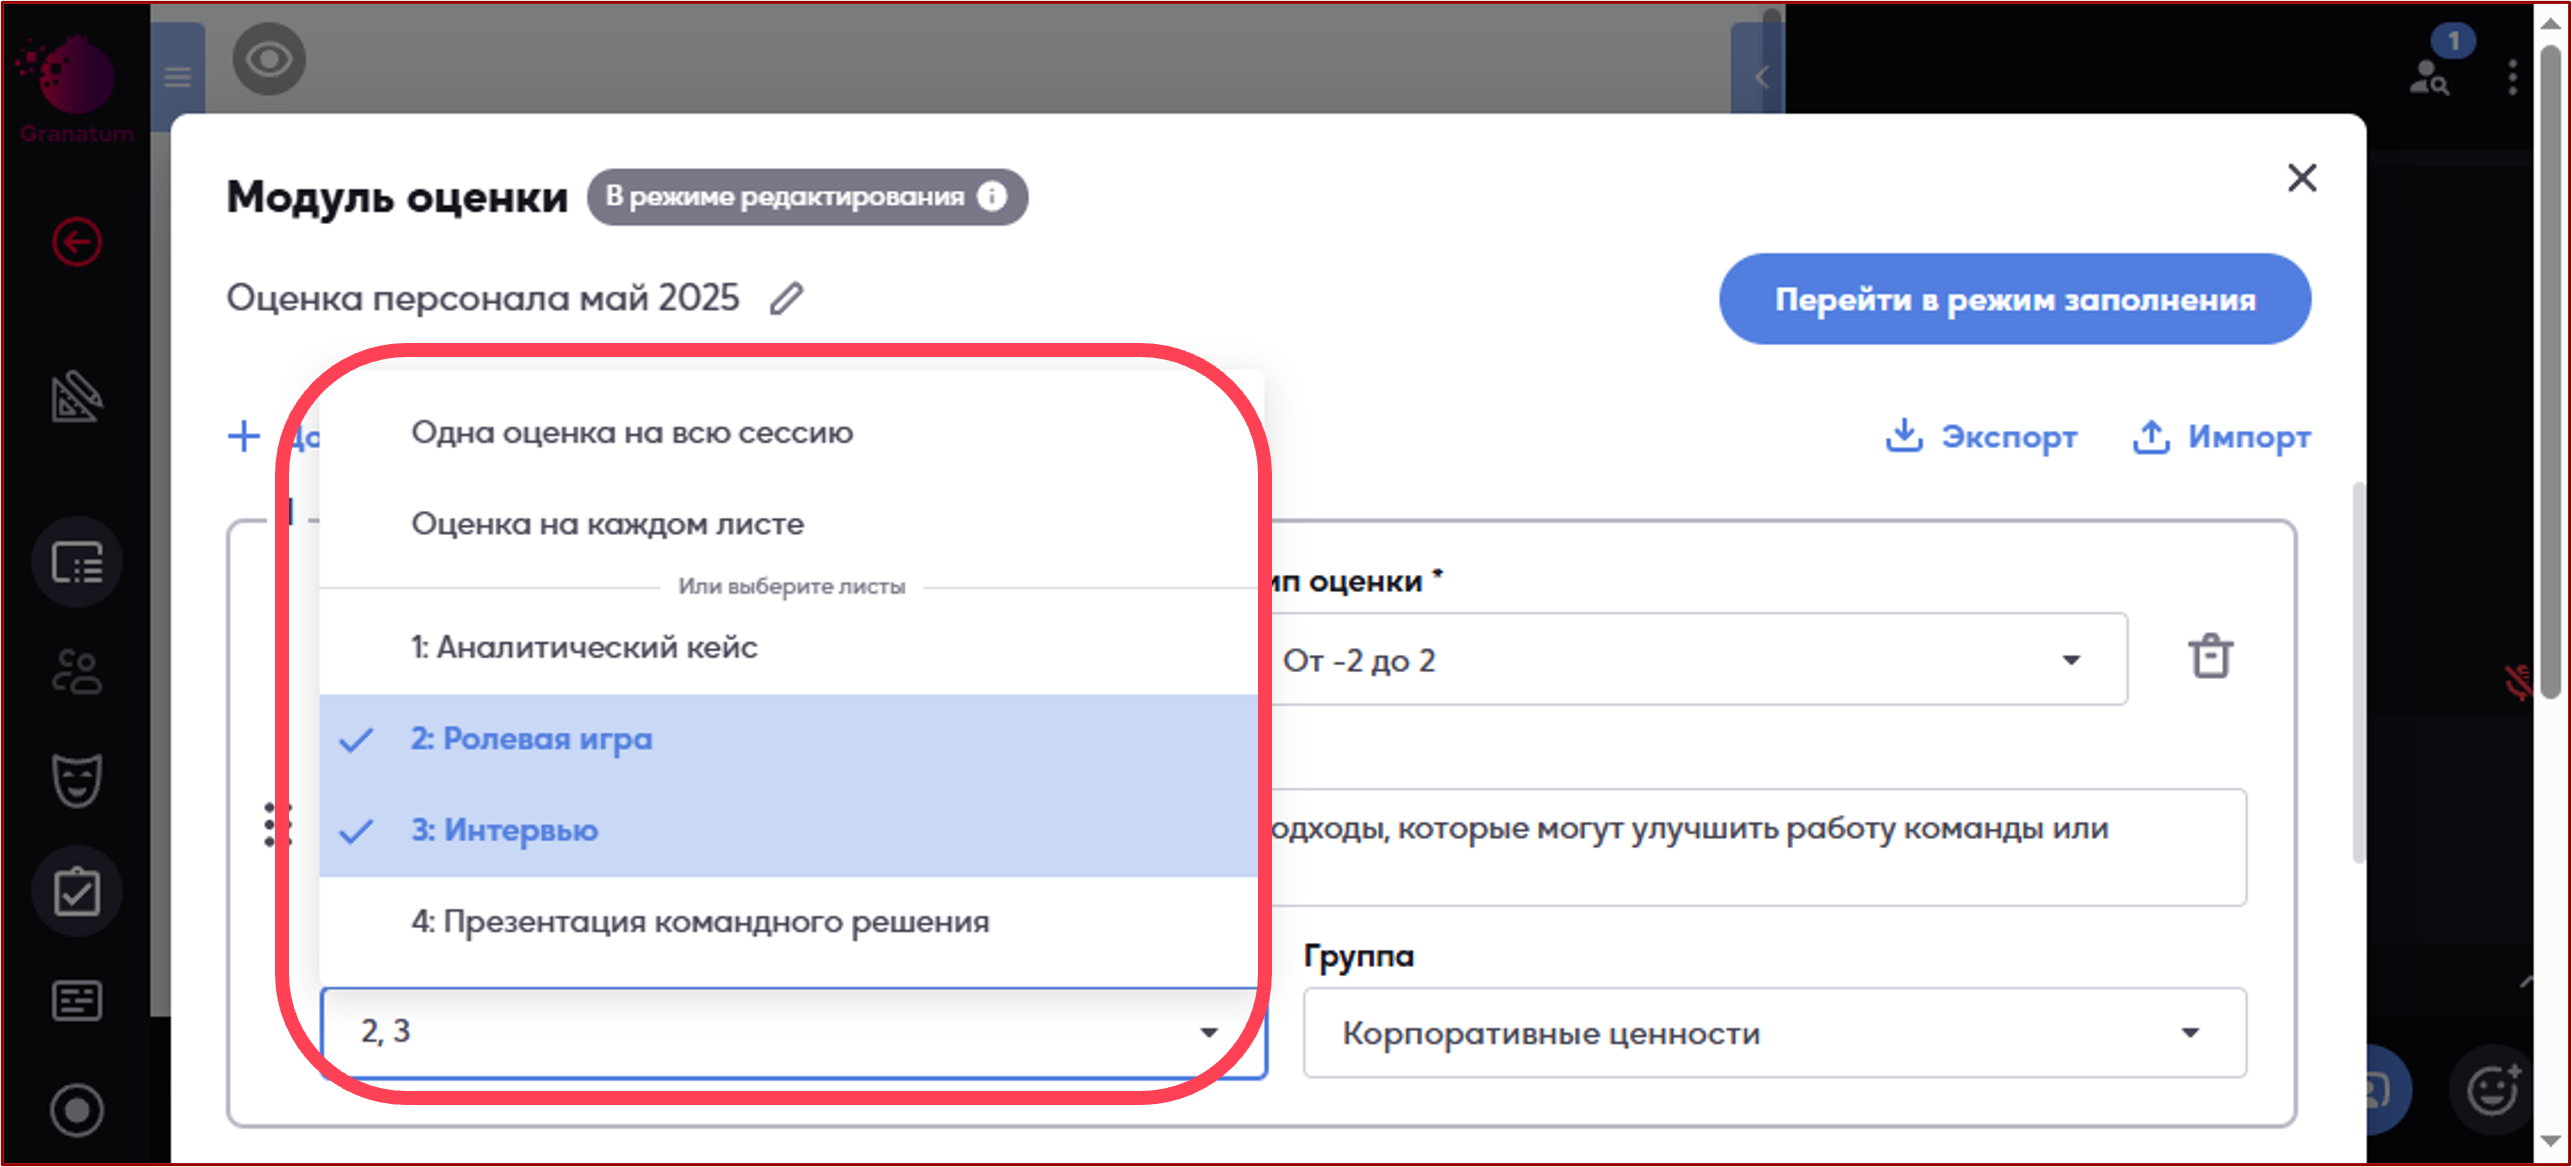
Task: Choose "4: Презентация командного решения" sheet
Action: coord(700,922)
